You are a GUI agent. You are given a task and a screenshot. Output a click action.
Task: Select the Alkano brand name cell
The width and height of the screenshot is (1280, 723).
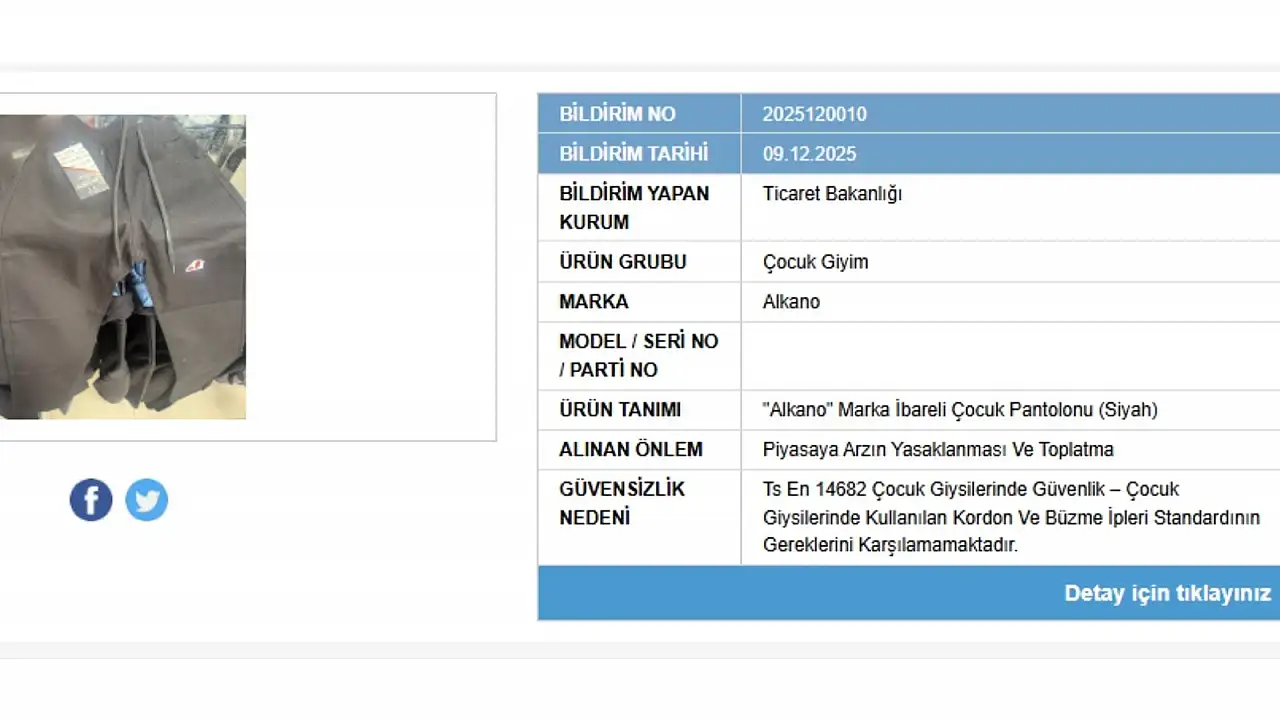click(791, 301)
